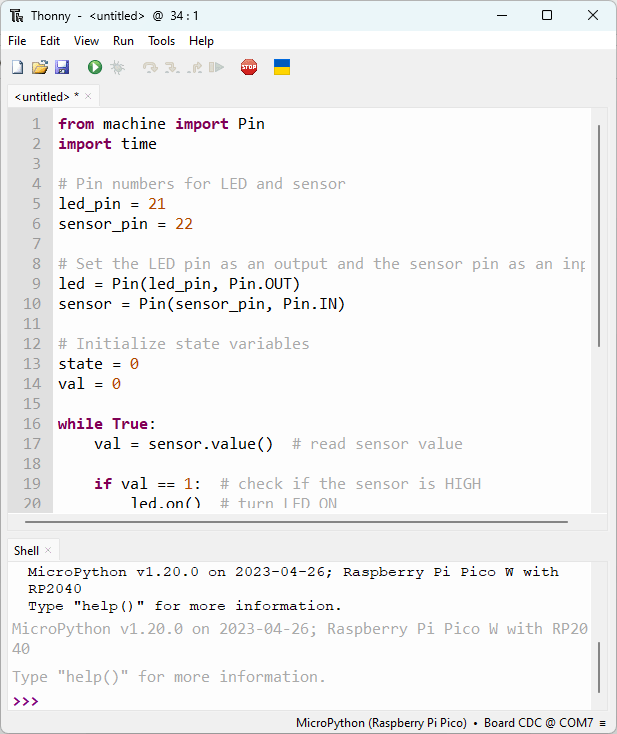
Task: Click the Ukraine flag support icon
Action: coord(282,67)
